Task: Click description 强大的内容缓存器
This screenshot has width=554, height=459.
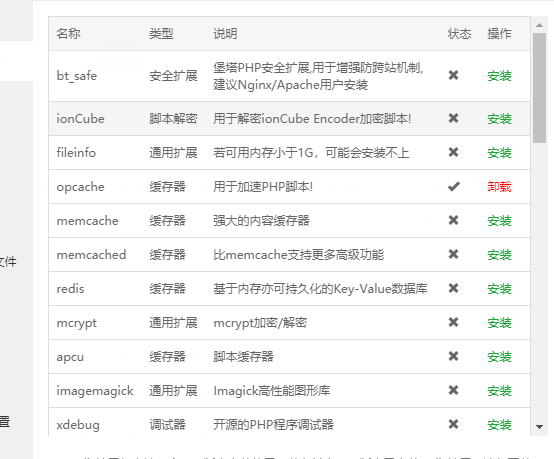Action: pos(261,221)
